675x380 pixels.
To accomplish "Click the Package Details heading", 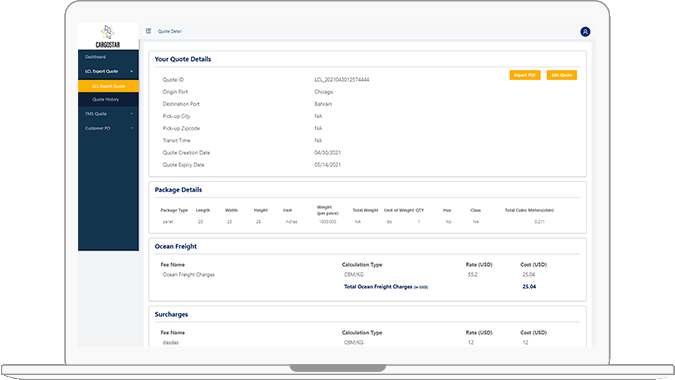I will (x=178, y=190).
